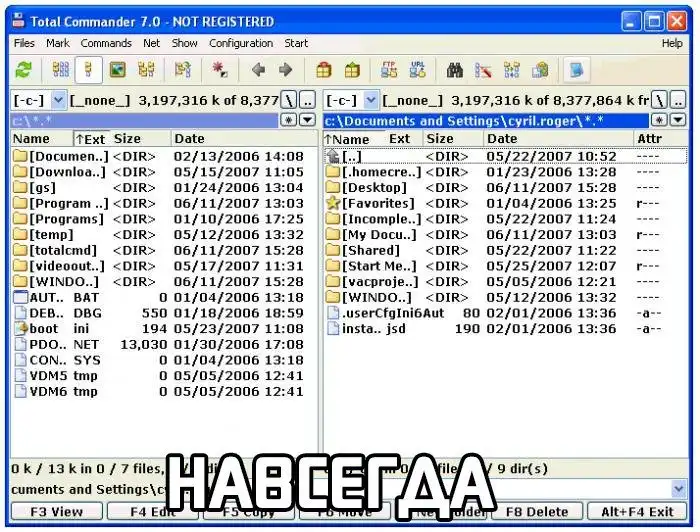The image size is (700, 532).
Task: Toggle the highlighted Full view mode icon
Action: 88,70
